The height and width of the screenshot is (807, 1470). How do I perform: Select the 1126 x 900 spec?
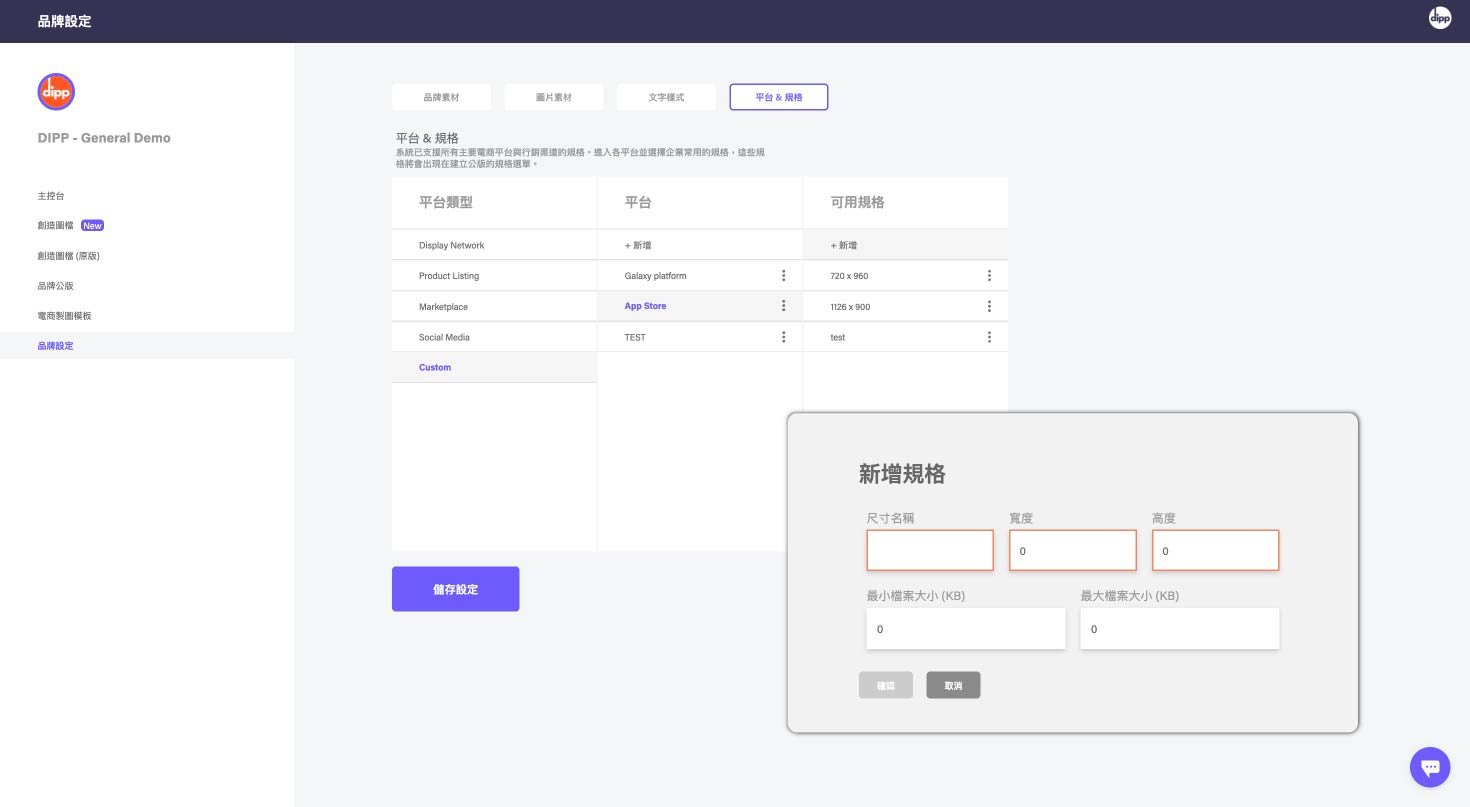click(905, 306)
